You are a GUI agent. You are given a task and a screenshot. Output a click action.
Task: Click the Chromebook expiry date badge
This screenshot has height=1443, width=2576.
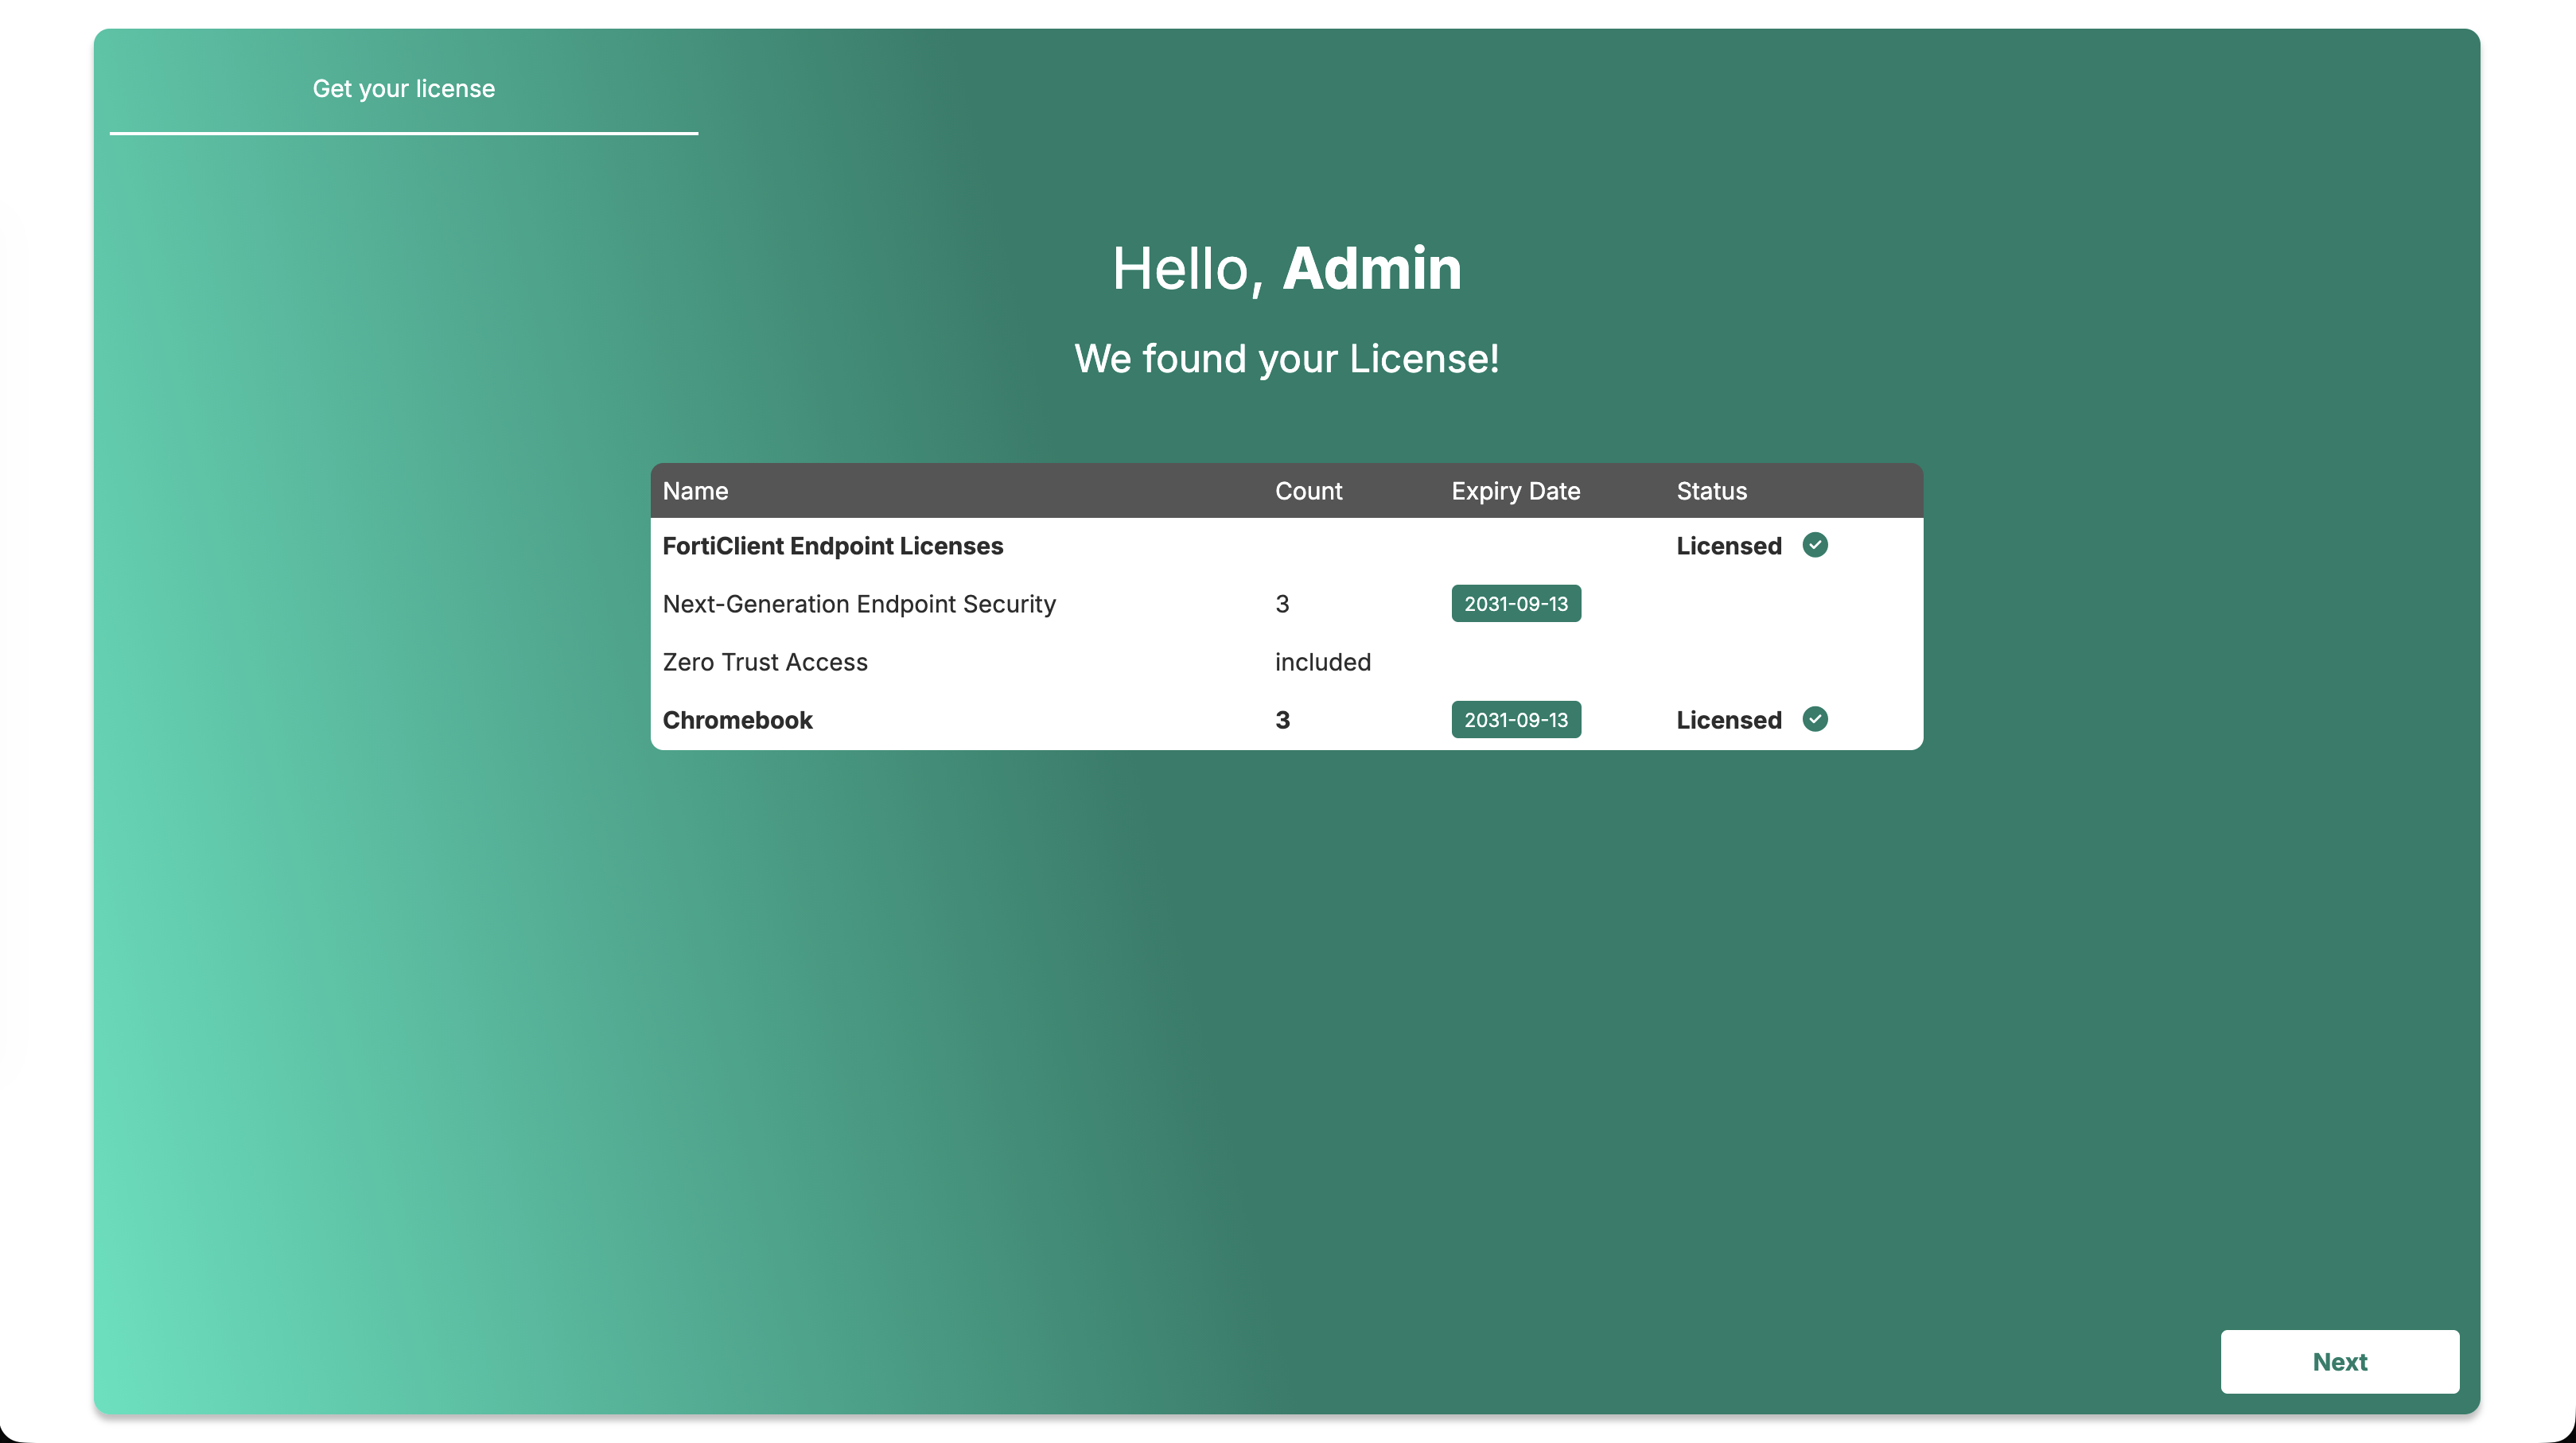[1516, 719]
